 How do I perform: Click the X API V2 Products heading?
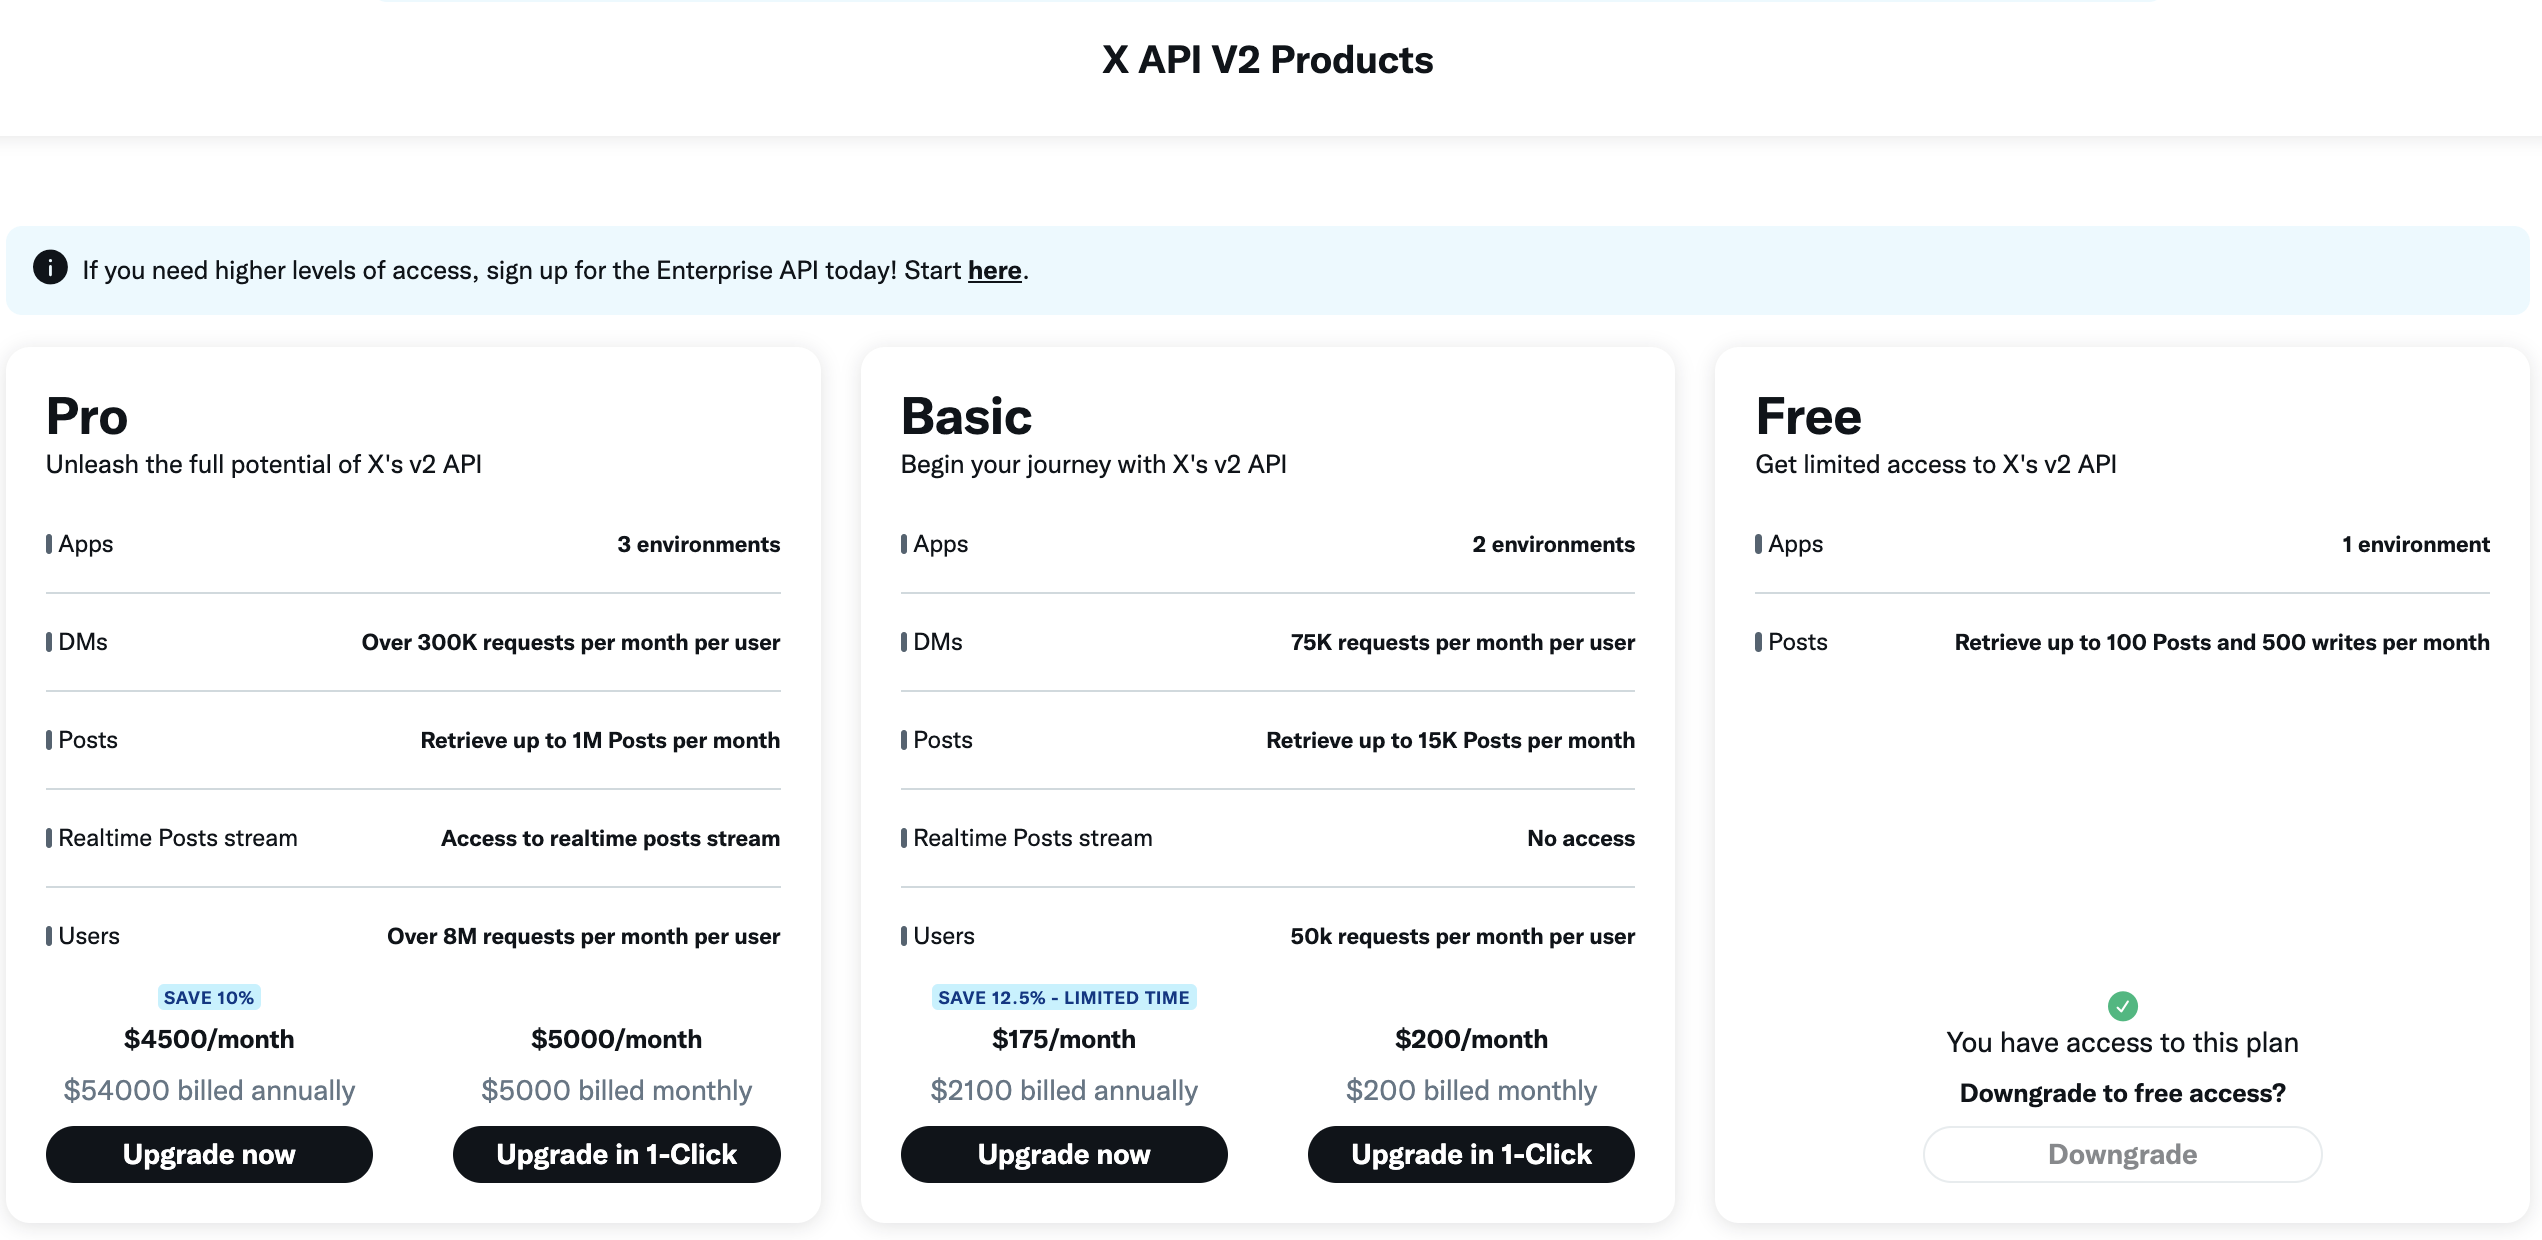1268,60
